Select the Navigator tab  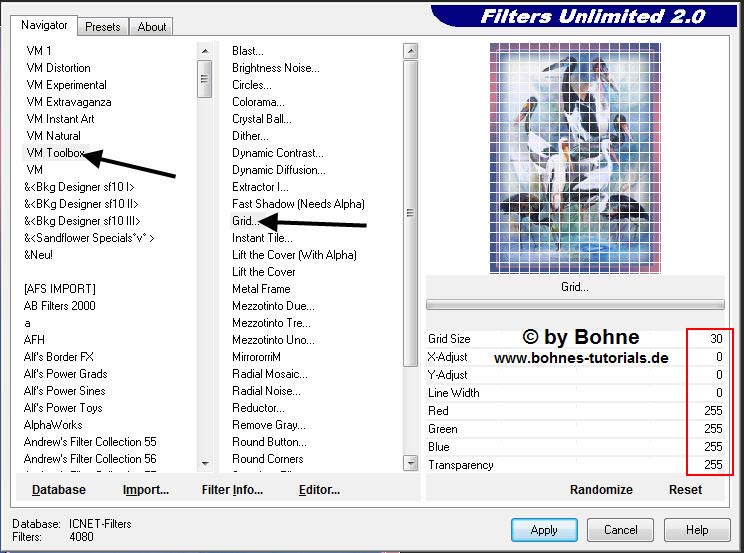[x=45, y=25]
